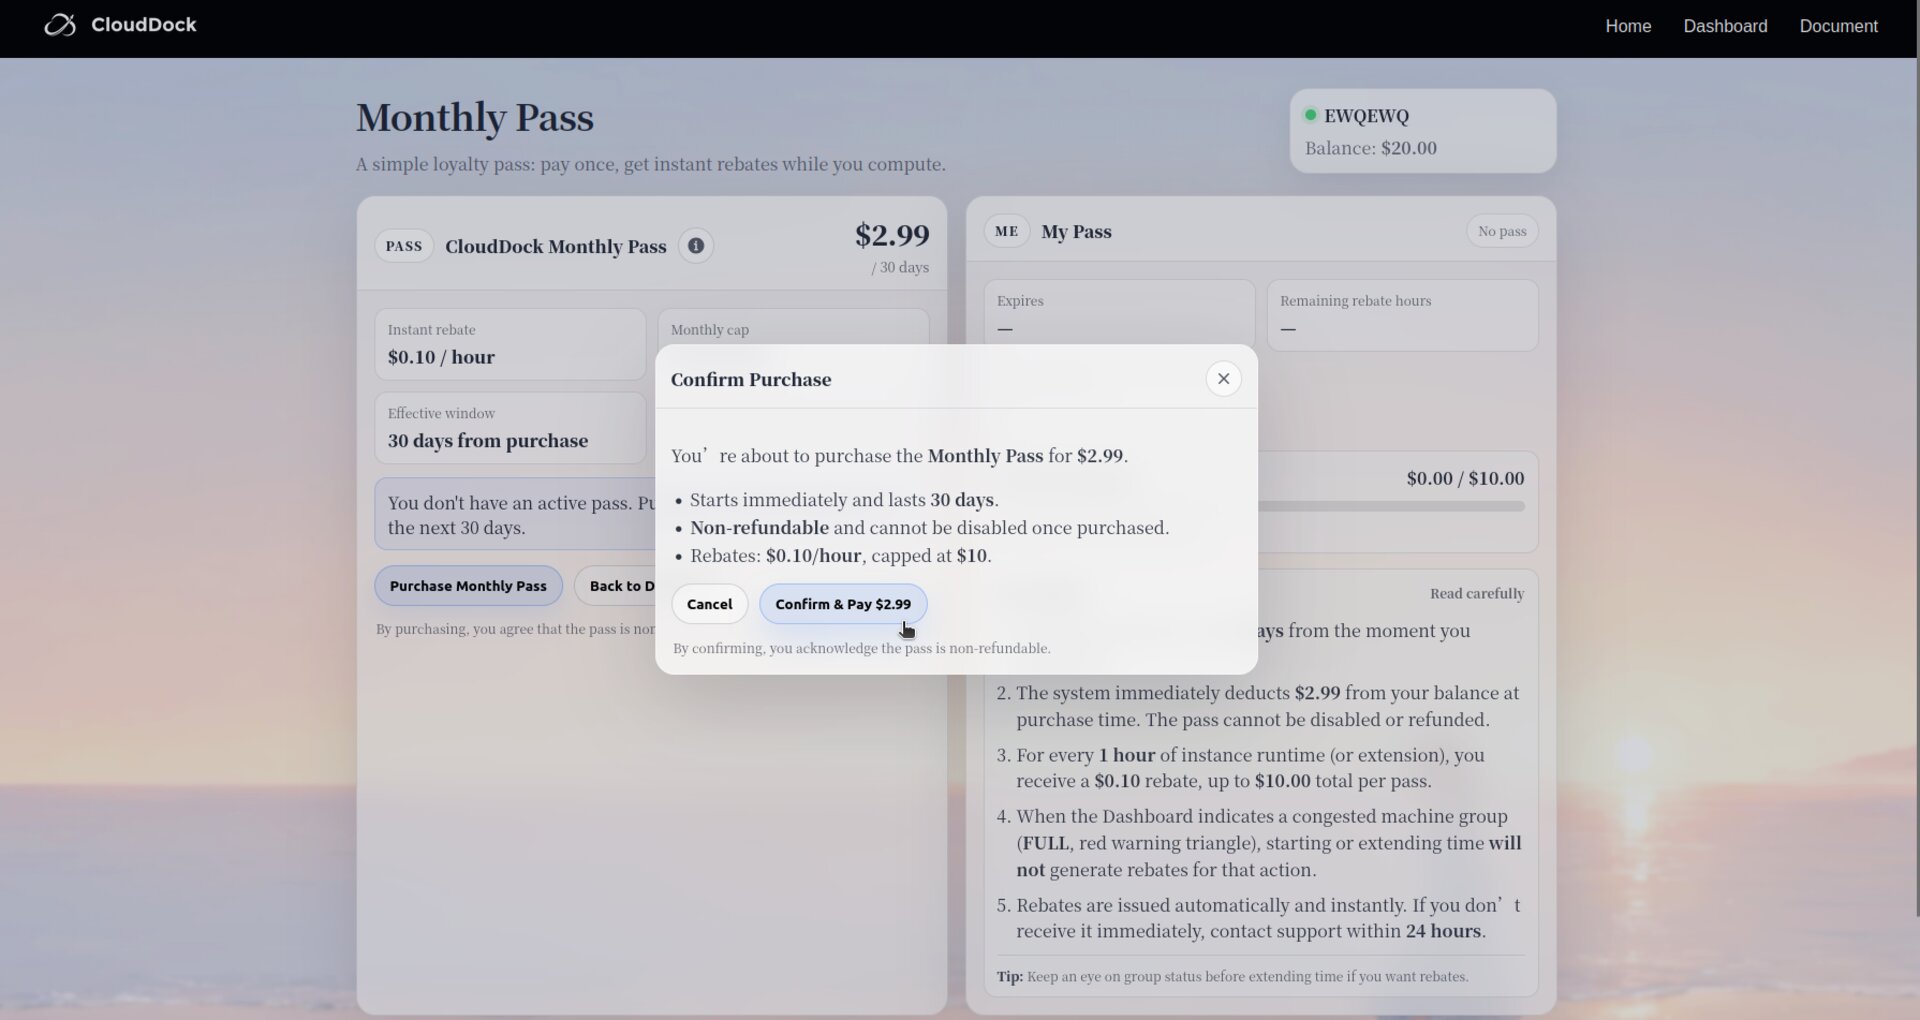Close the Confirm Purchase dialog
This screenshot has height=1020, width=1920.
tap(1223, 379)
